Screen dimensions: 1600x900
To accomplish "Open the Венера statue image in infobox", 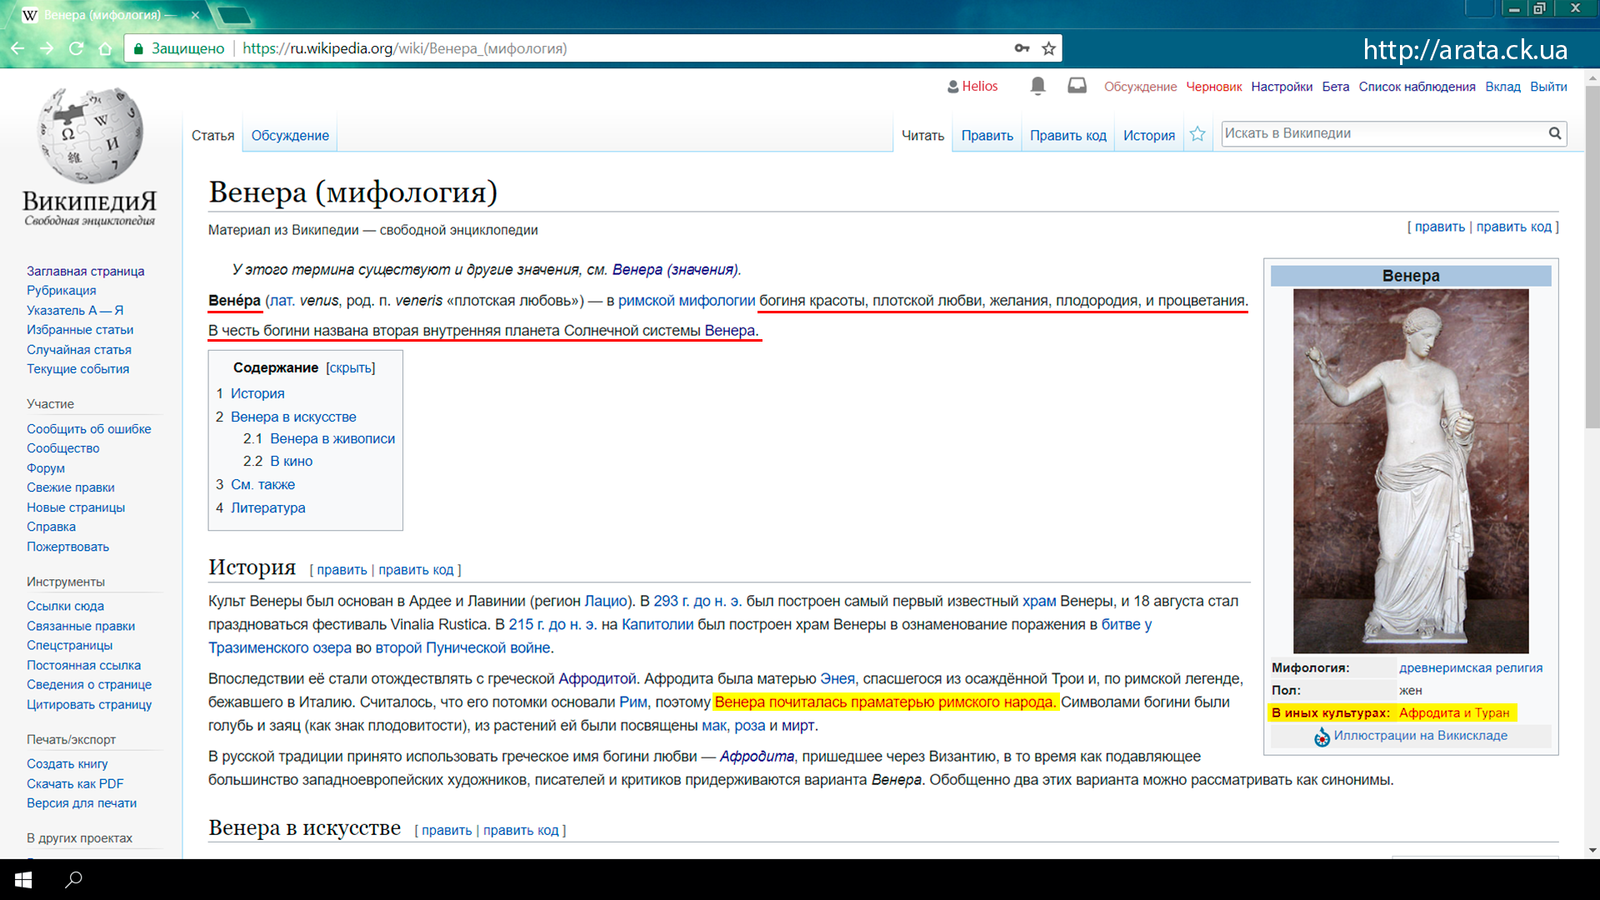I will (x=1411, y=471).
